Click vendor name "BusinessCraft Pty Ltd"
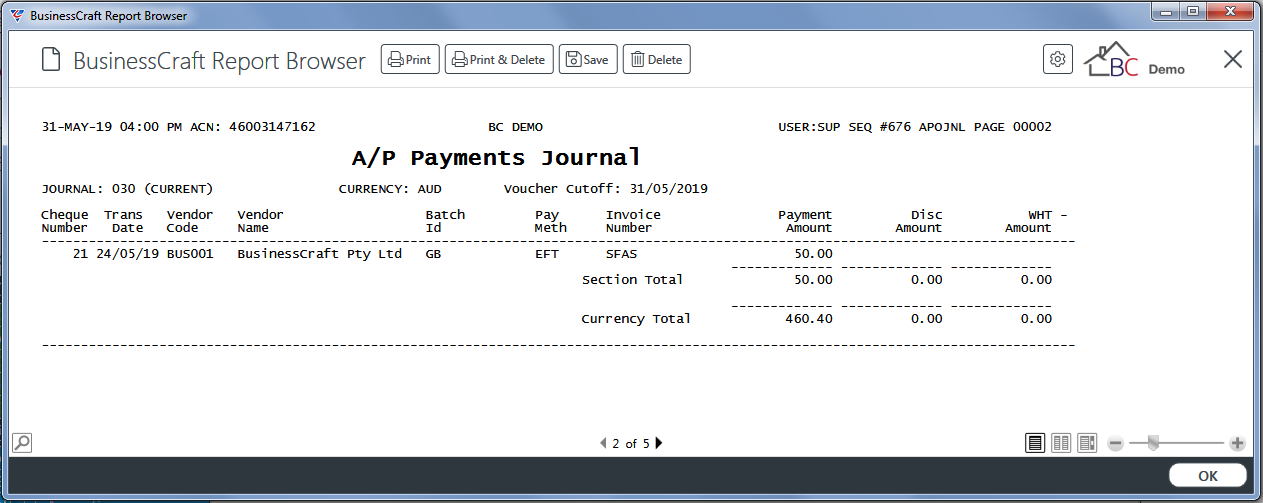 click(319, 254)
